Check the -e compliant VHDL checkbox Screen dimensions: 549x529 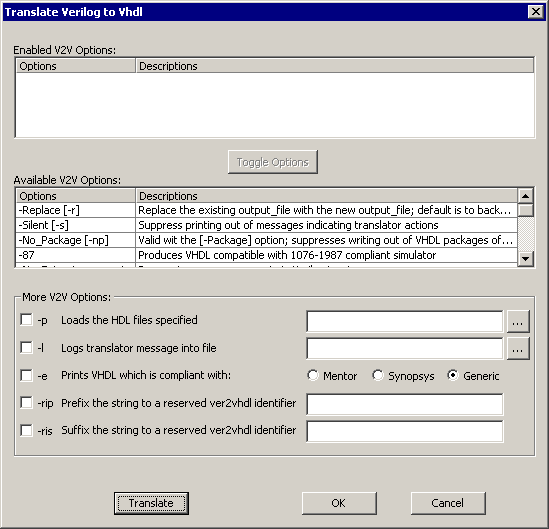27,375
